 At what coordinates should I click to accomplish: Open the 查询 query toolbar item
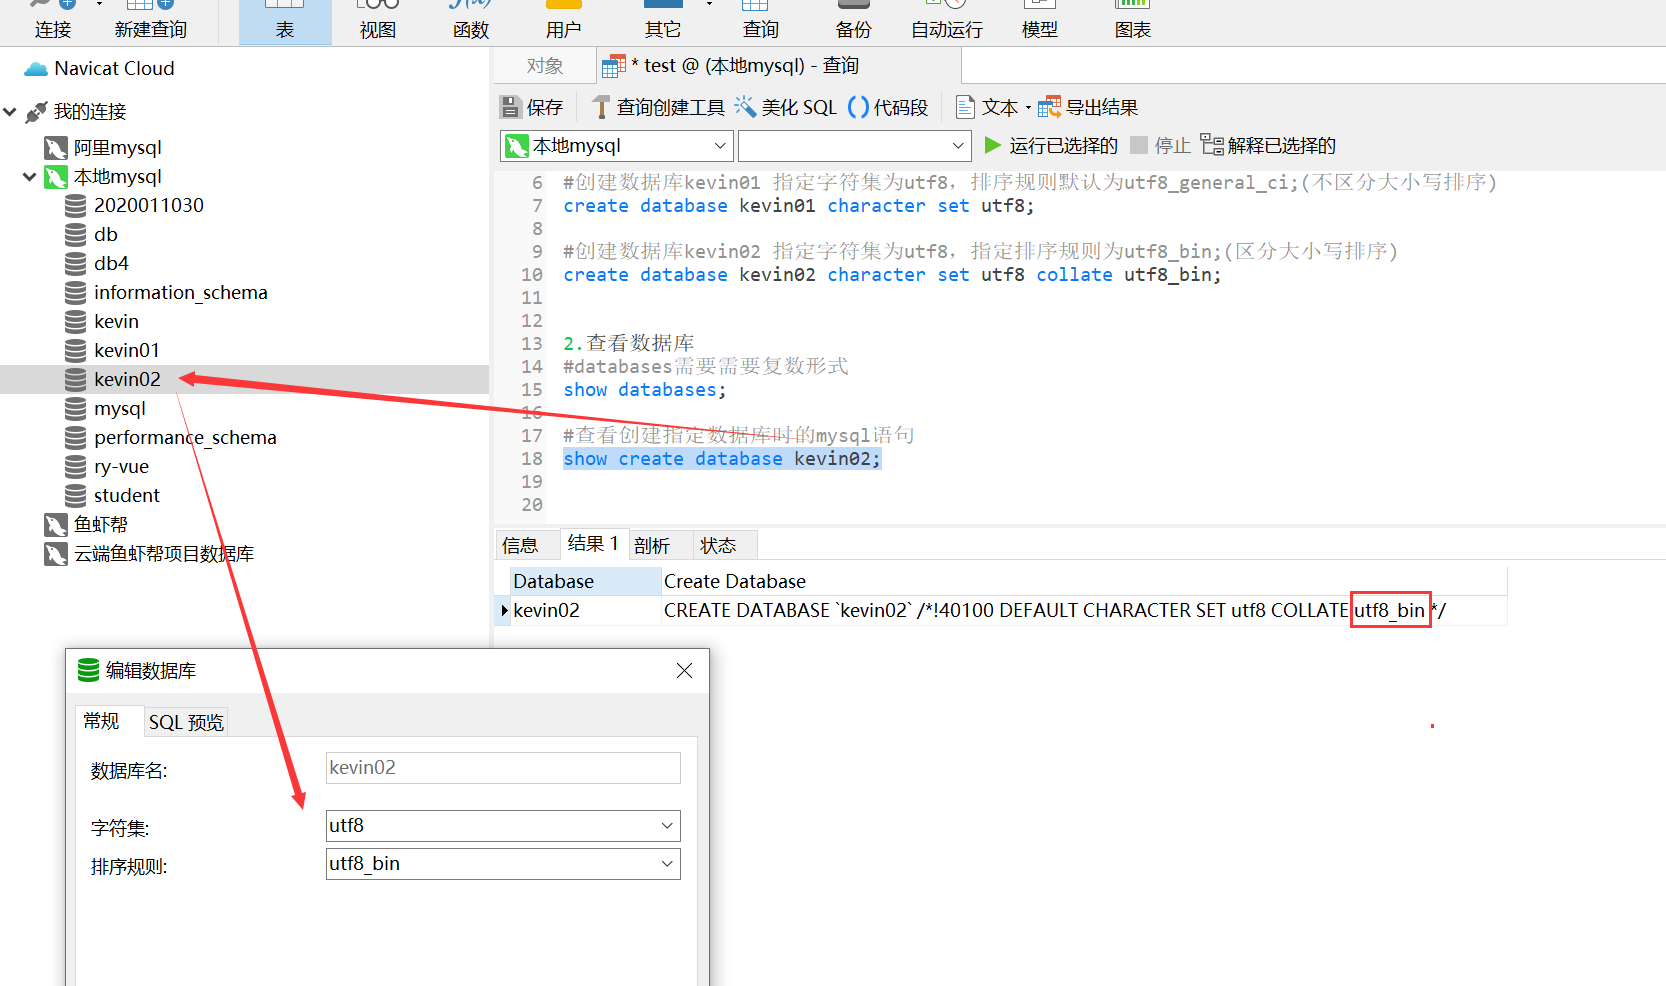(760, 20)
